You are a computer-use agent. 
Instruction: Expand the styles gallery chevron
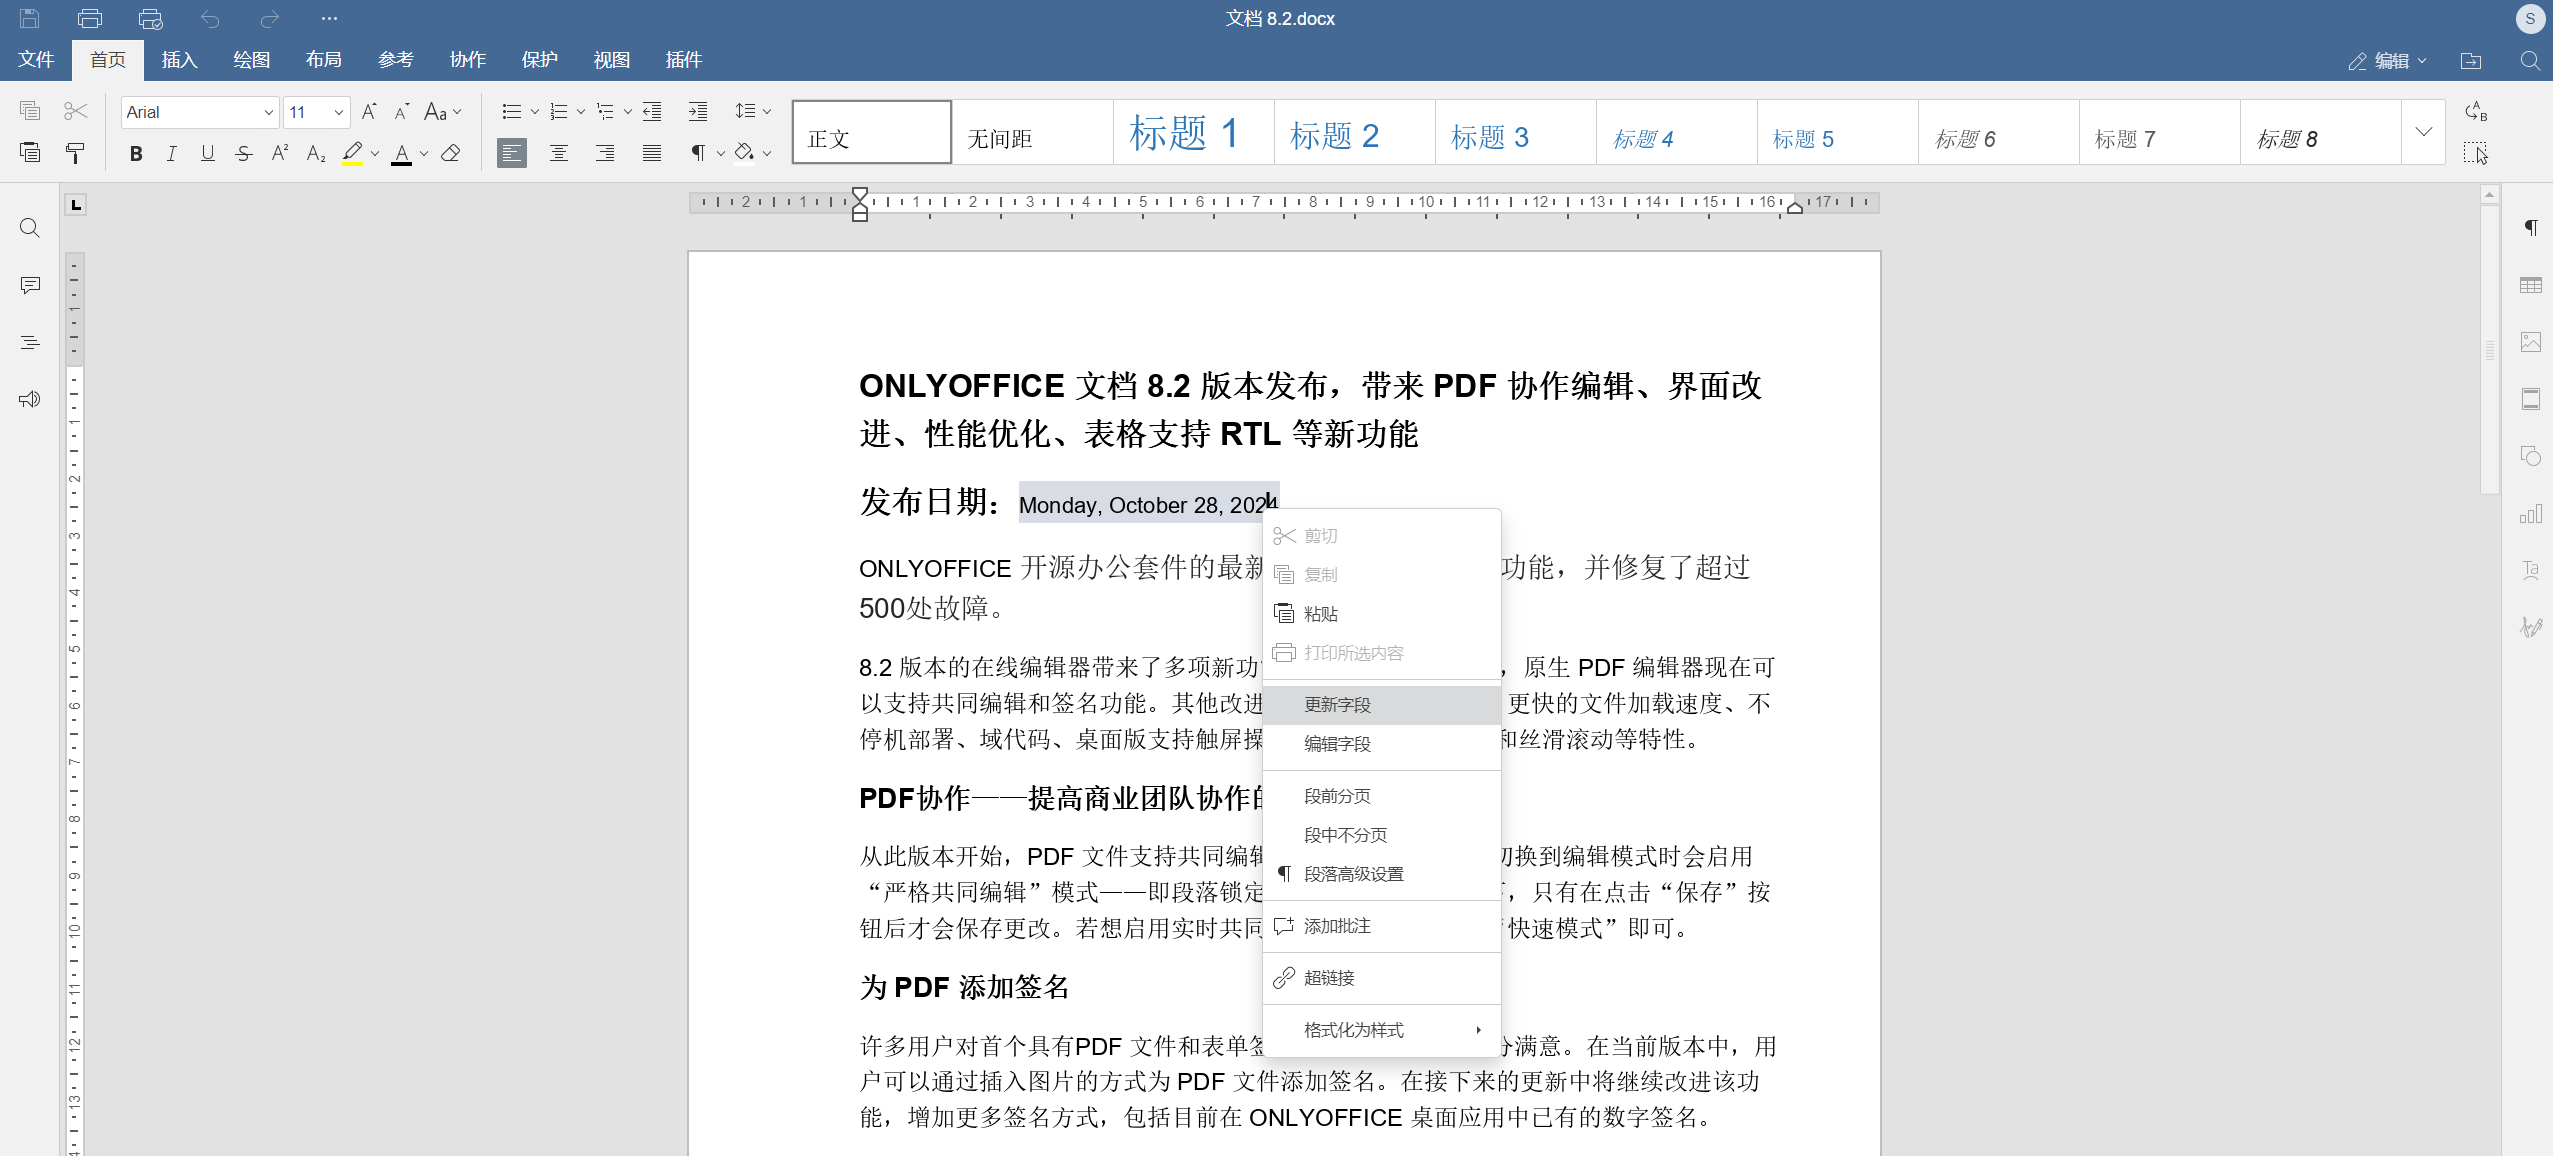tap(2423, 132)
